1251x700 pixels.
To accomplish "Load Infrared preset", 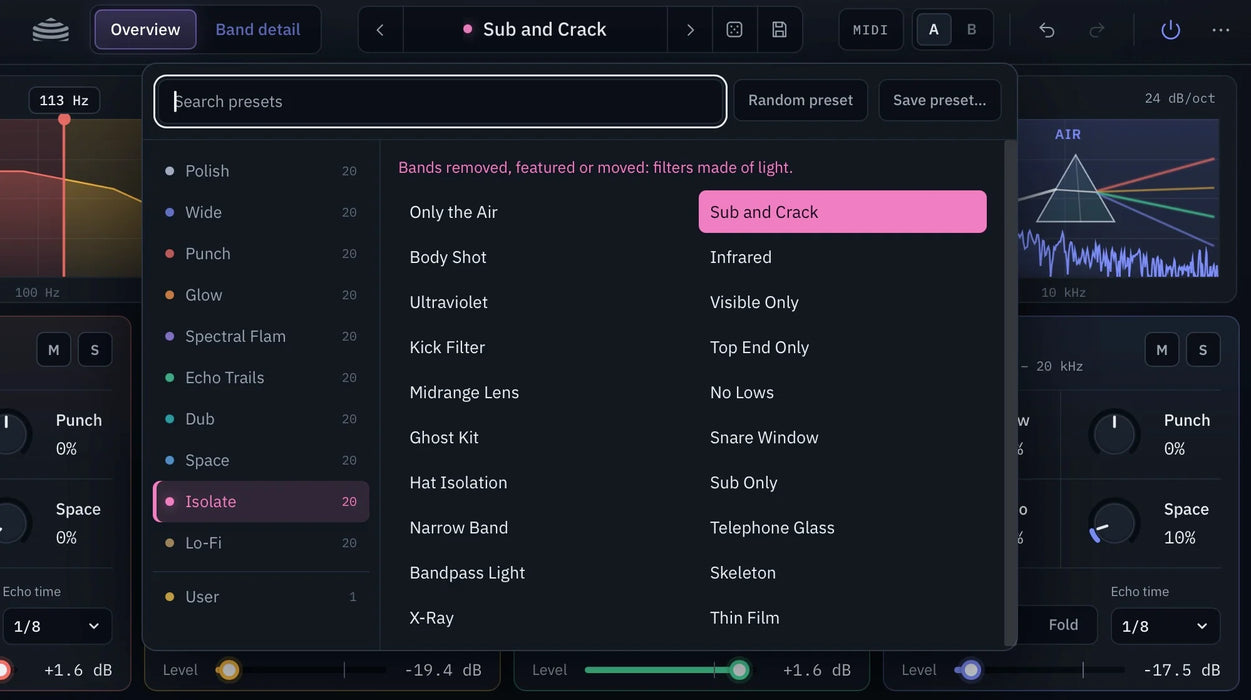I will point(842,257).
